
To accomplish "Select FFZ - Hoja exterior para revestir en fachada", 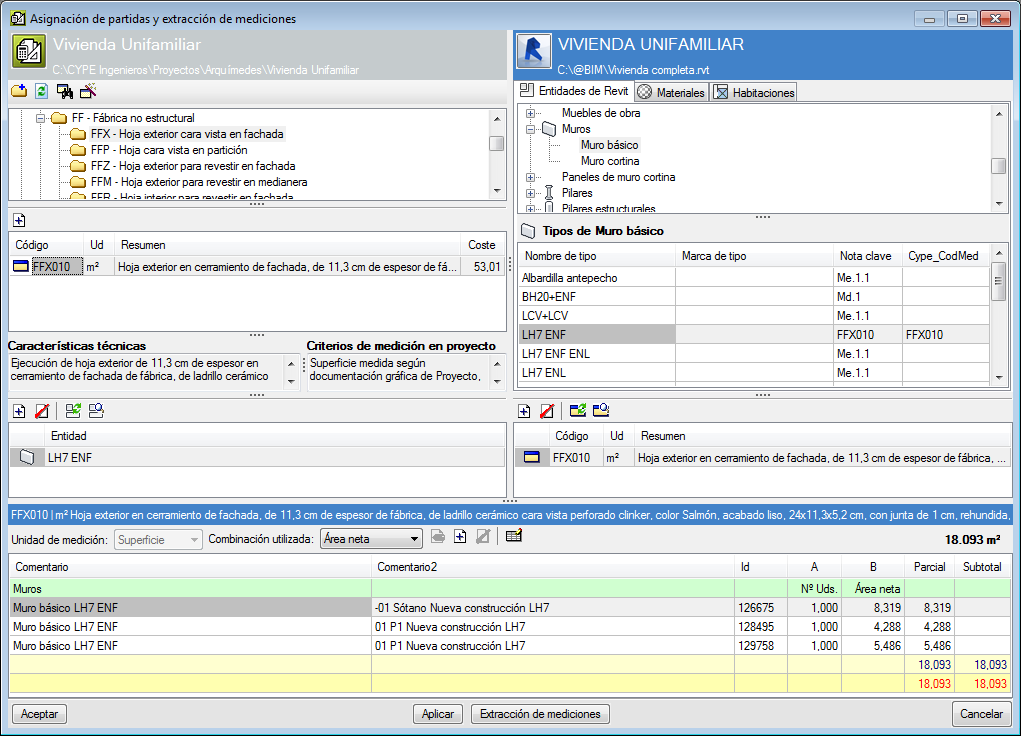I will [193, 166].
